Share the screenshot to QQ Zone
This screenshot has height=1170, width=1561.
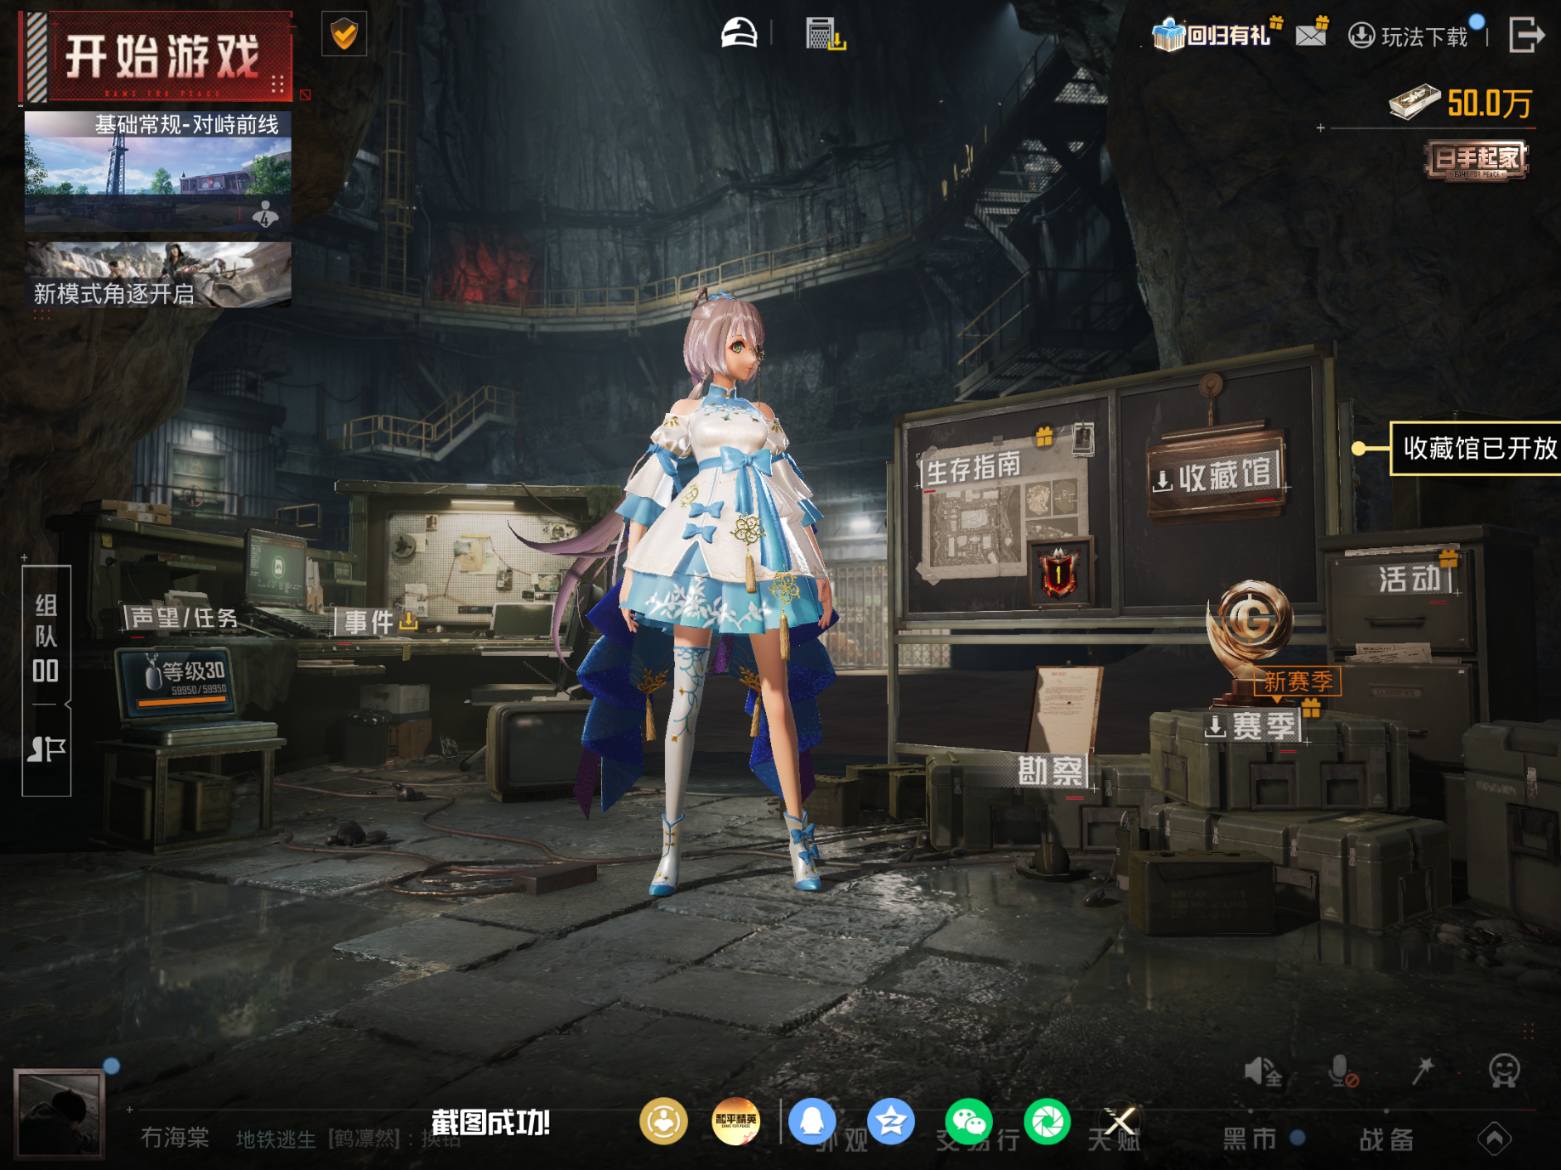coord(890,1121)
